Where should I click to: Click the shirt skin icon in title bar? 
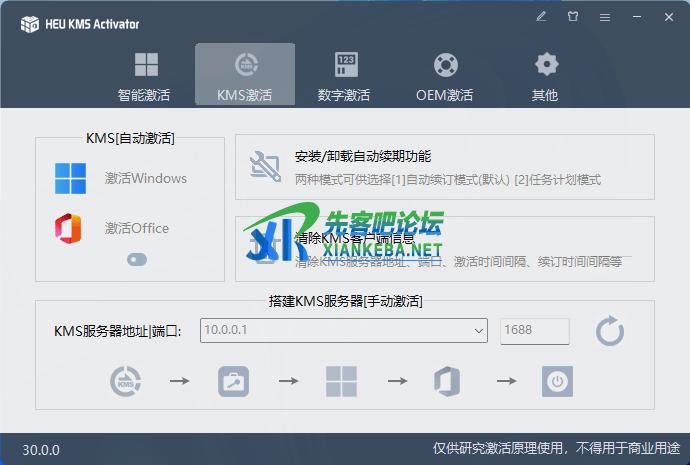click(x=573, y=17)
